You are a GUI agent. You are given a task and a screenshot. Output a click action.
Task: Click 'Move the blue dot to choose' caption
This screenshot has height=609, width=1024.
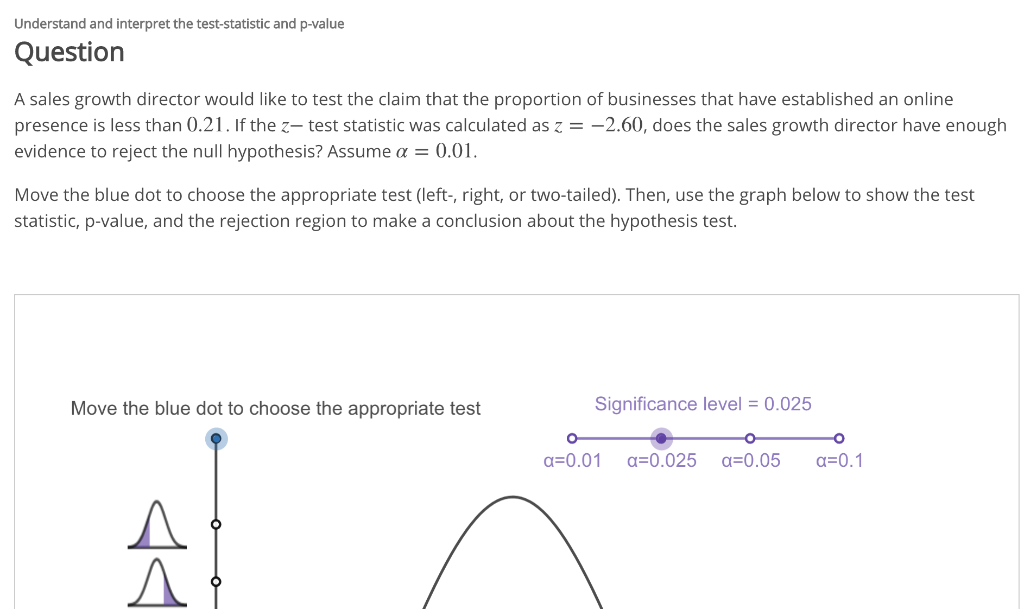275,409
